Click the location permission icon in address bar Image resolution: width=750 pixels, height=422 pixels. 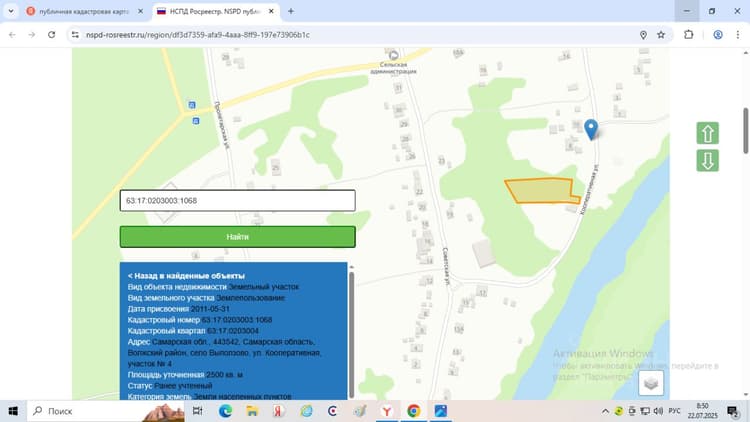(x=643, y=35)
